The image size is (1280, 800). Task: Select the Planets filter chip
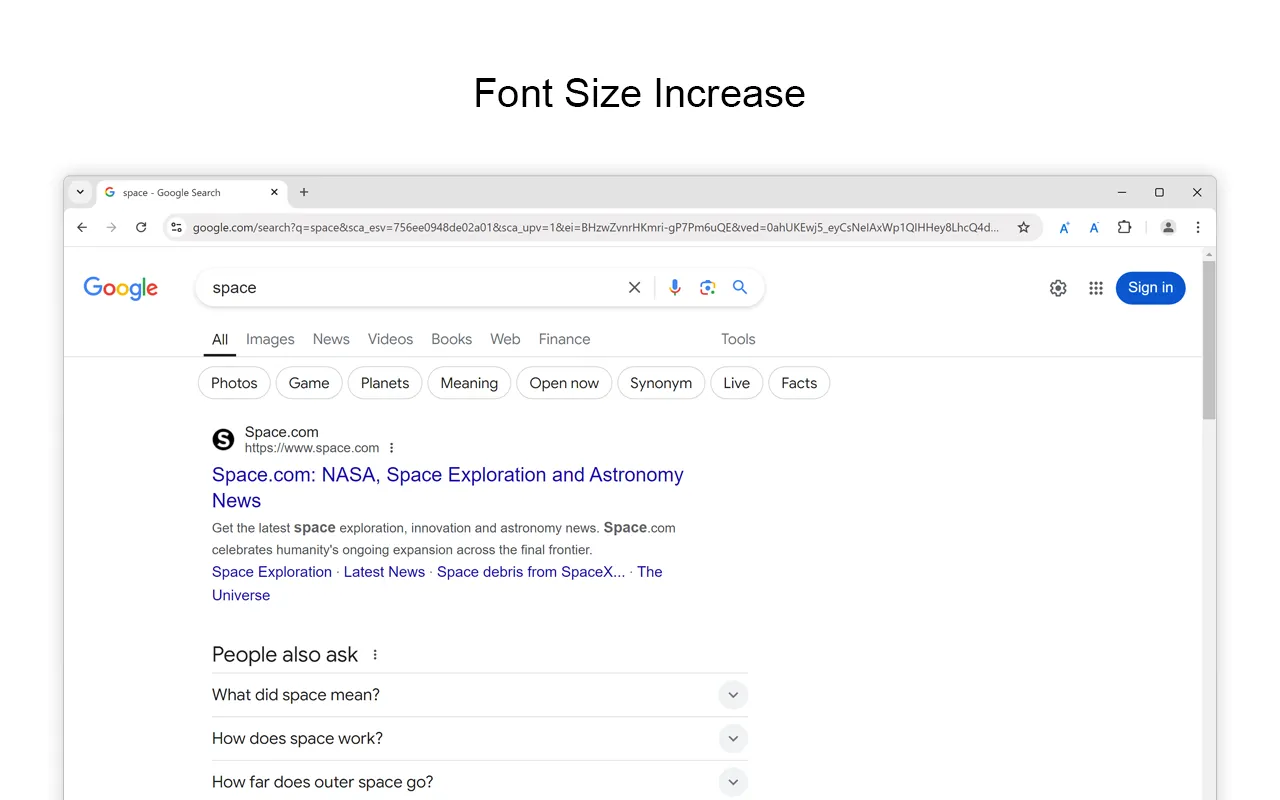point(384,383)
